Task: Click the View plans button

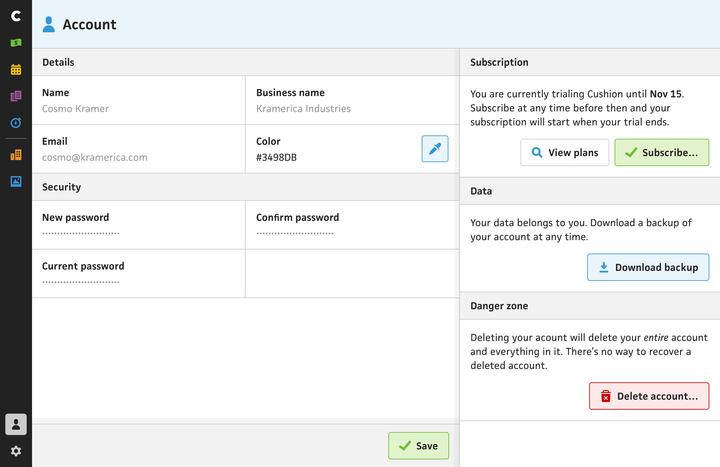Action: point(564,152)
